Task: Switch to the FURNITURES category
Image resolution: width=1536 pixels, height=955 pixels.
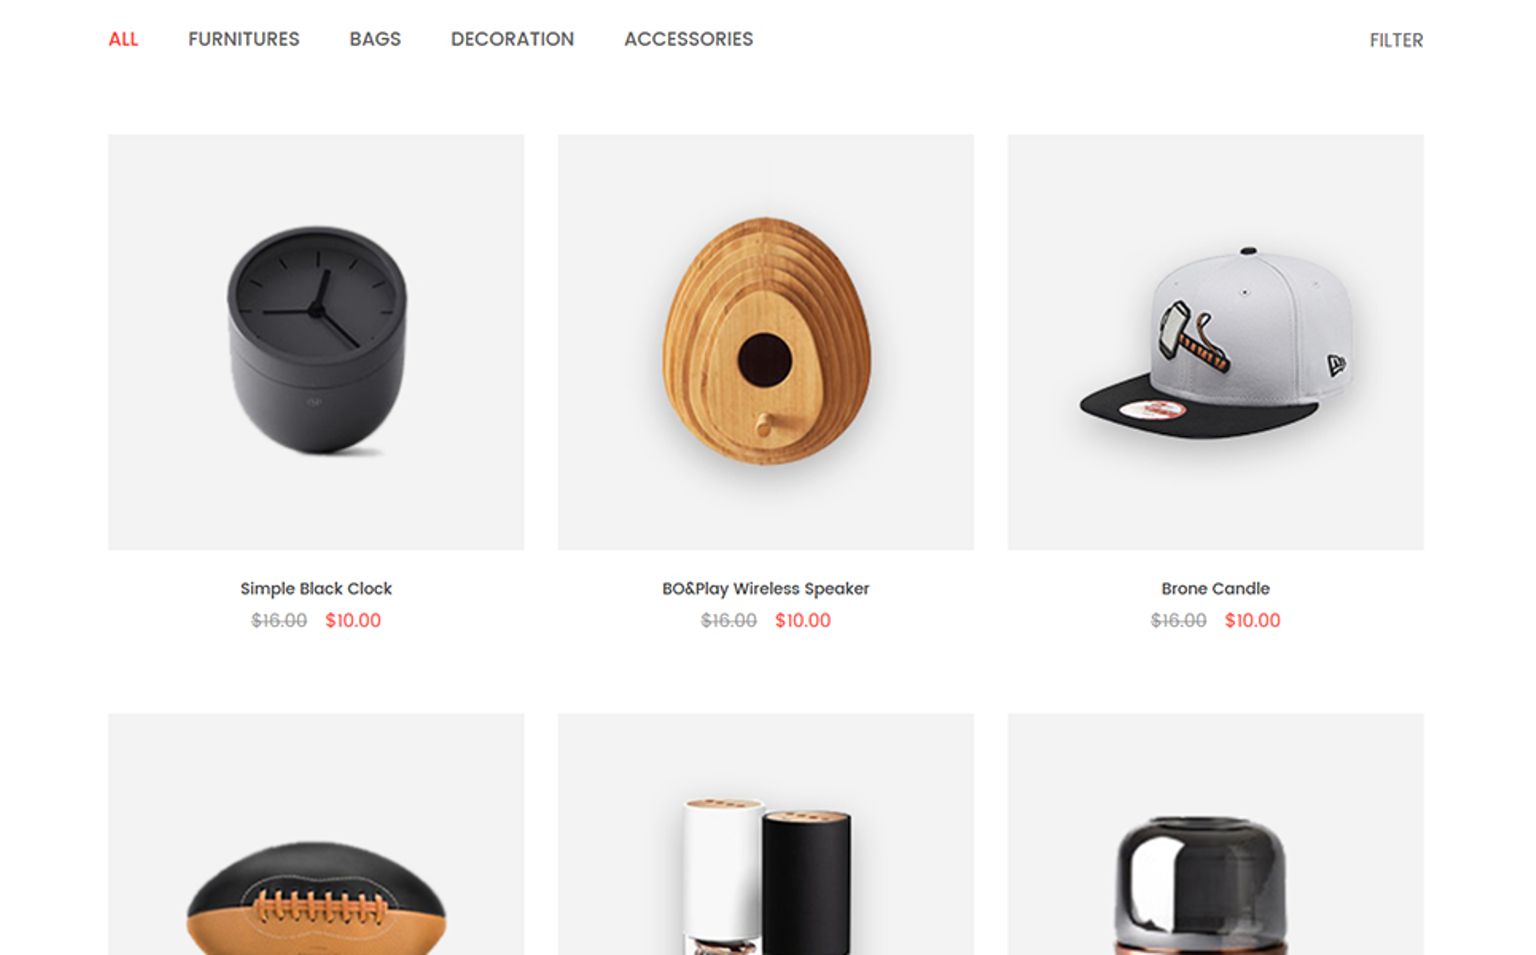Action: 244,39
